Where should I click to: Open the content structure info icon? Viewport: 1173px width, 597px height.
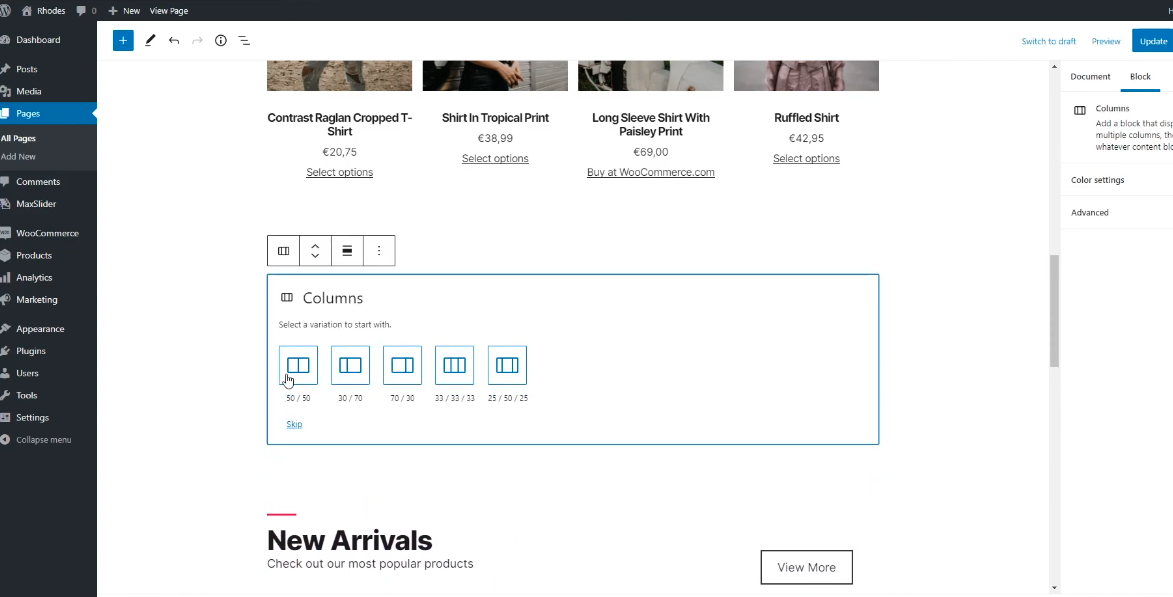(x=221, y=41)
